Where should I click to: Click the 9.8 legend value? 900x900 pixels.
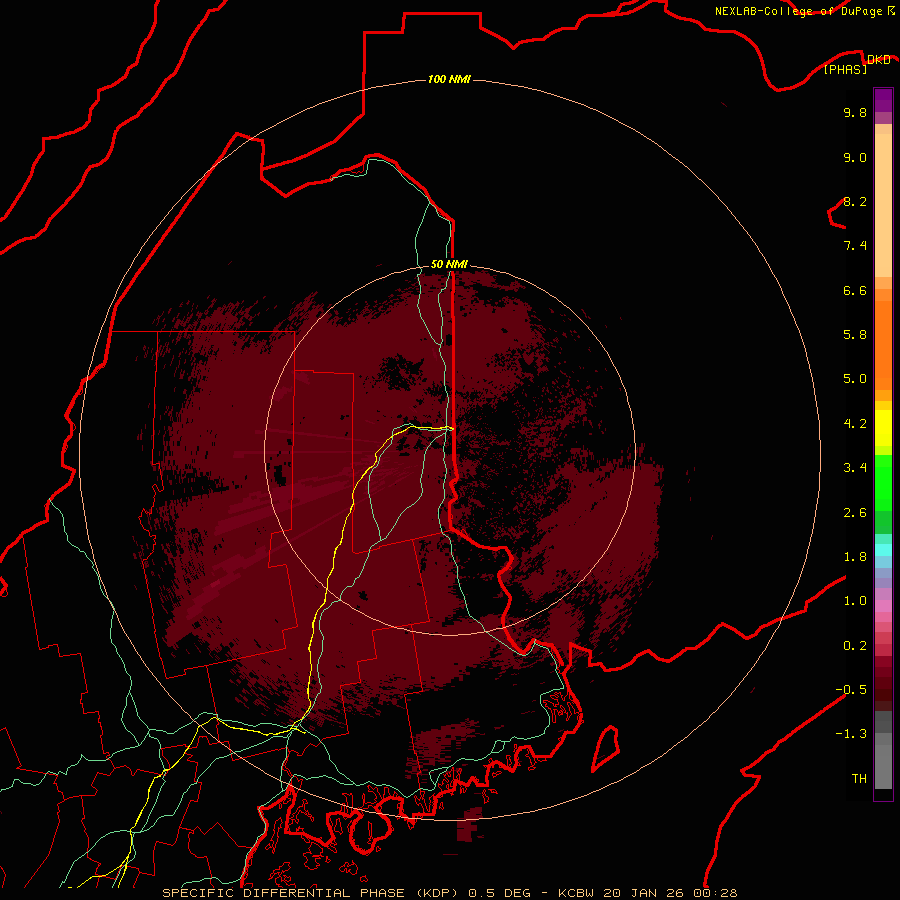855,112
